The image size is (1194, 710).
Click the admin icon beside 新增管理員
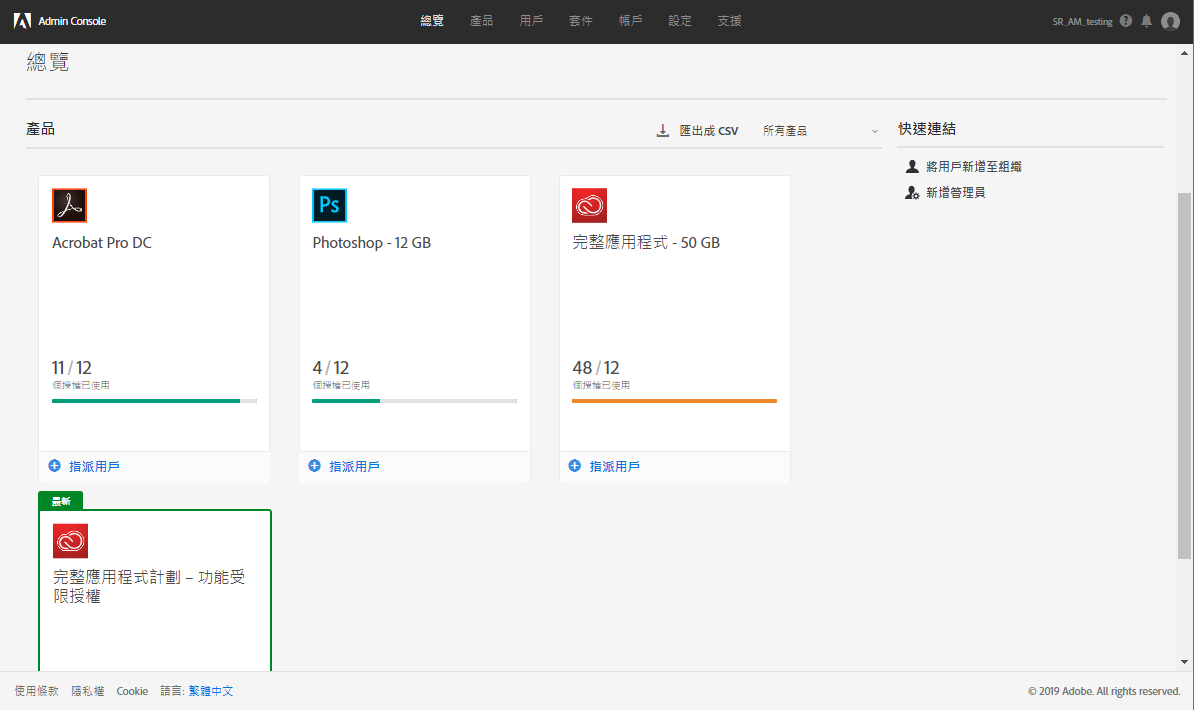[x=911, y=192]
